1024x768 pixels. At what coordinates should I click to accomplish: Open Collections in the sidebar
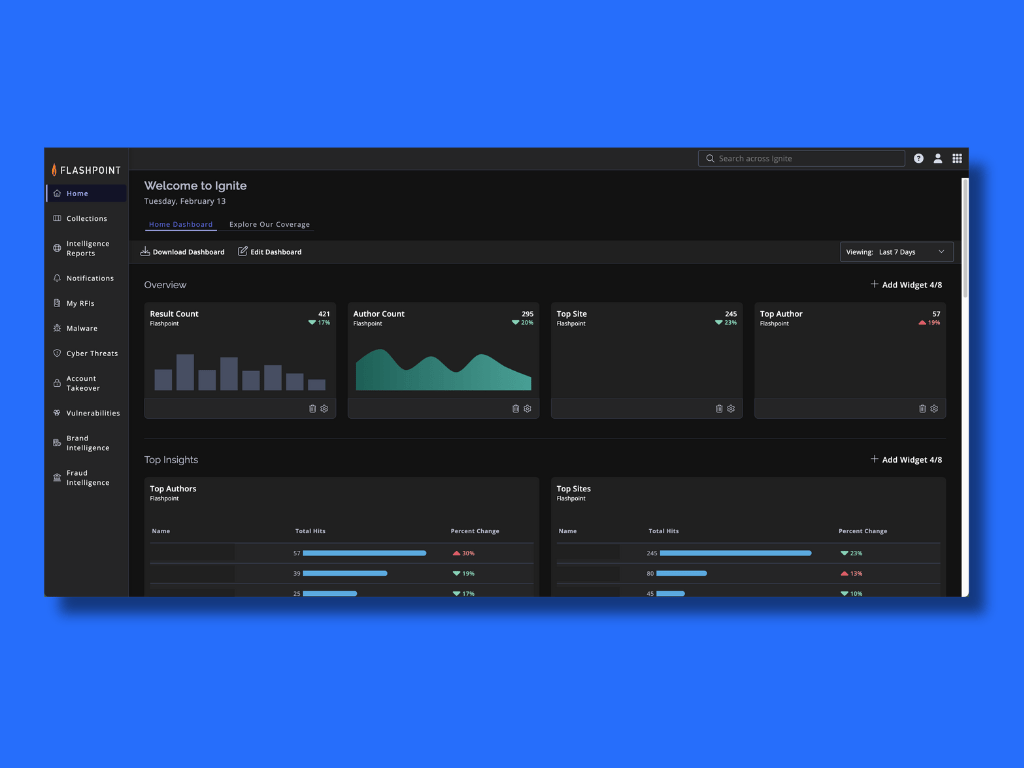coord(86,218)
